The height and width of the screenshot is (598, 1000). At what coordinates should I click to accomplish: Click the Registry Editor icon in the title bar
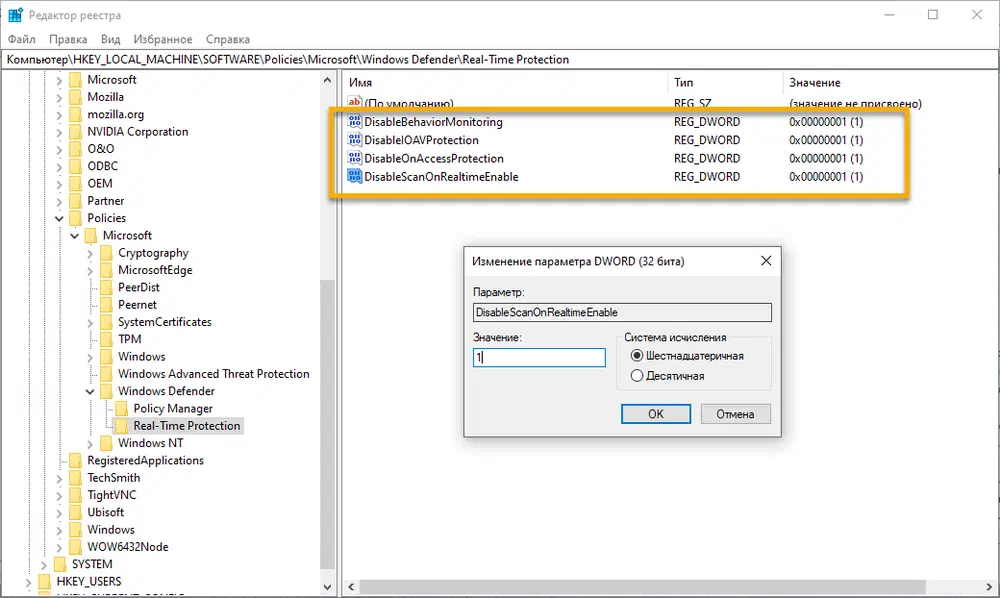[x=14, y=14]
